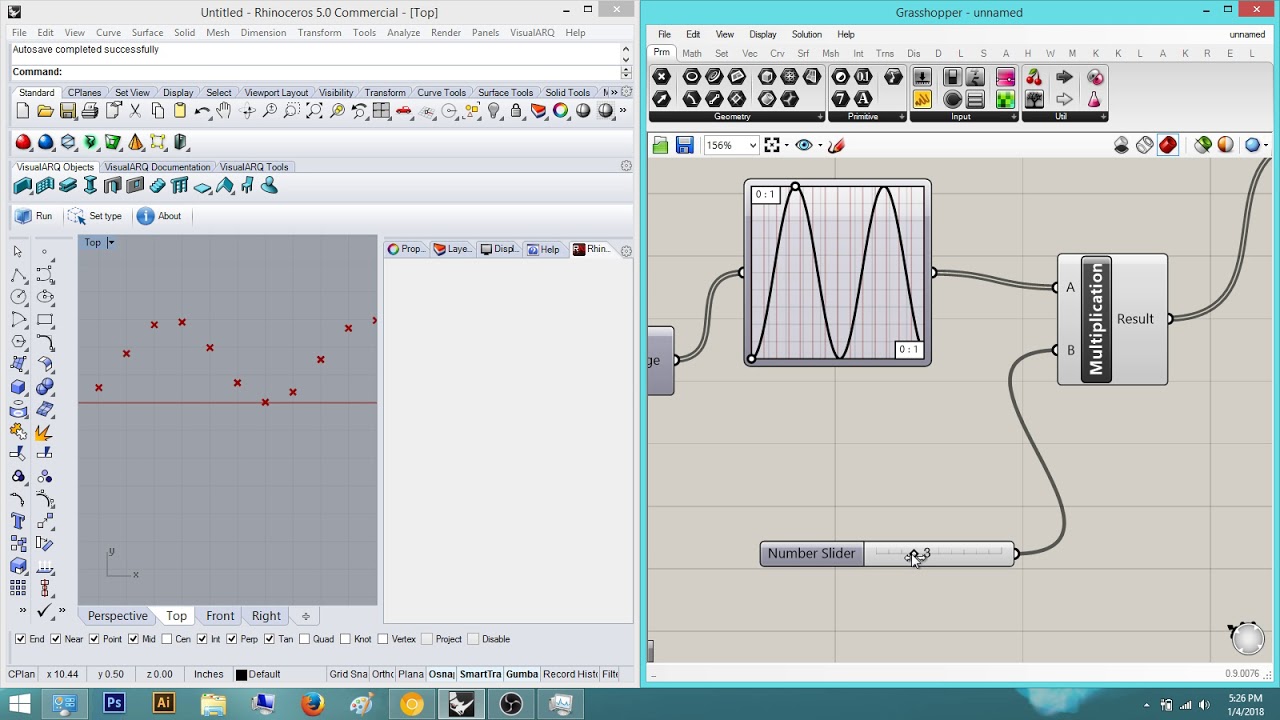
Task: Click the New file icon in Rhino toolbar
Action: click(23, 111)
